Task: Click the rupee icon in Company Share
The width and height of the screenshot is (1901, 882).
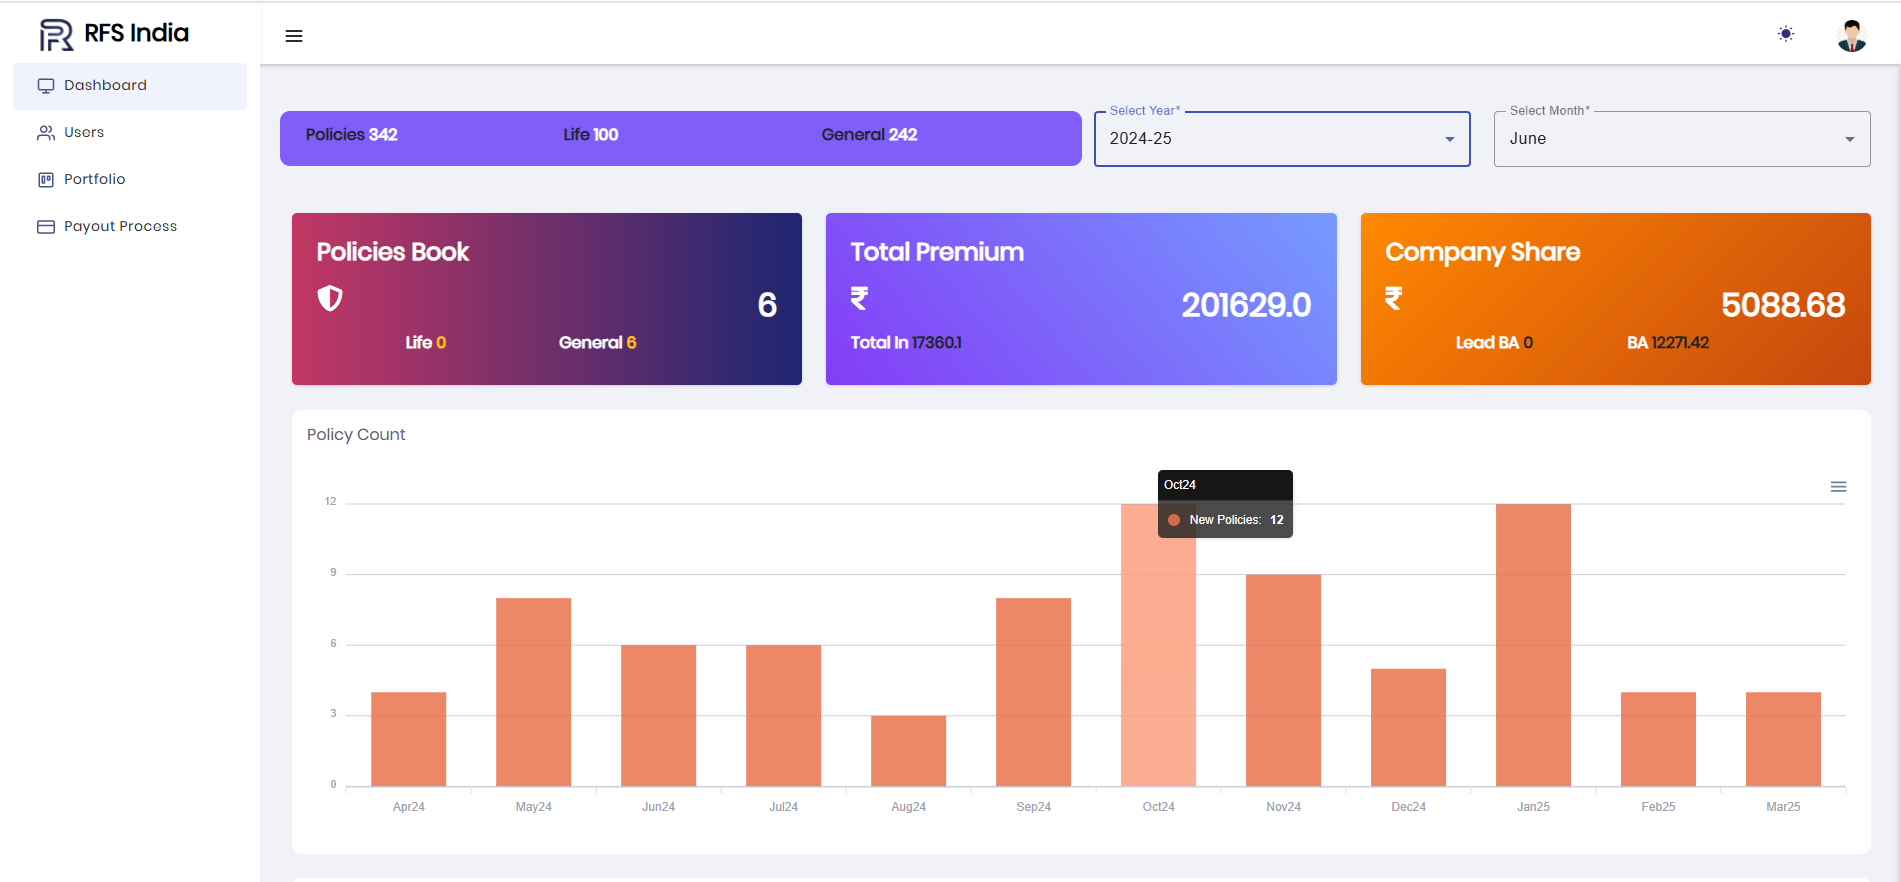Action: click(1393, 298)
